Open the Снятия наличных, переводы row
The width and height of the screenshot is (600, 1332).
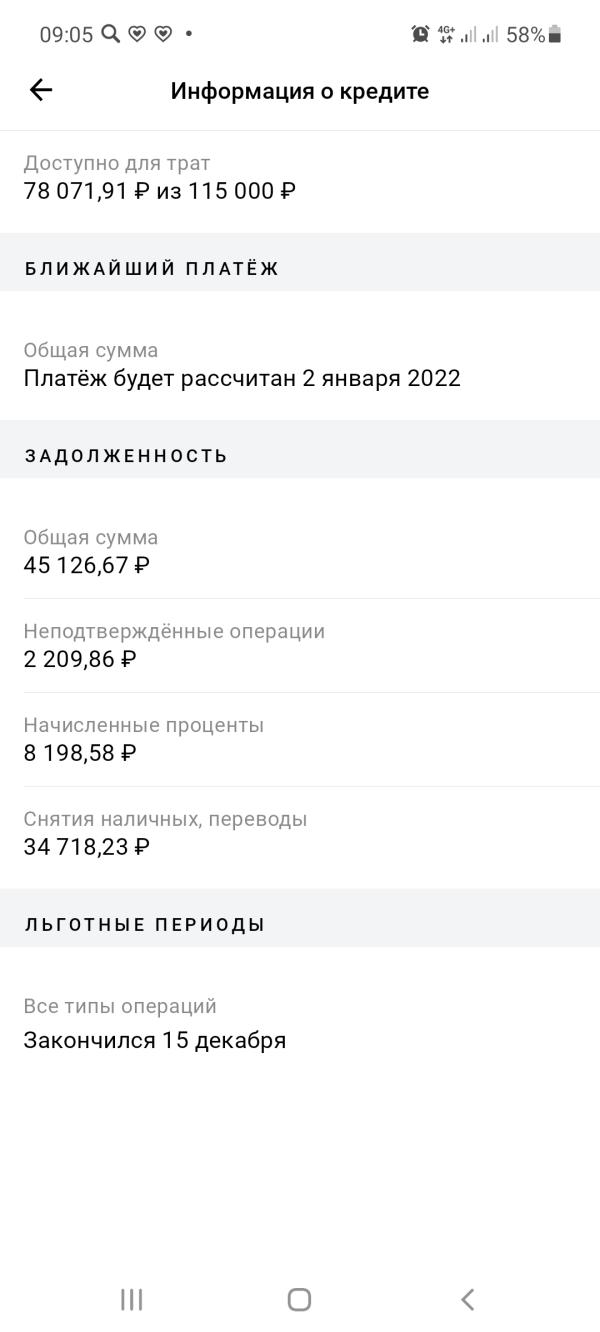click(300, 833)
